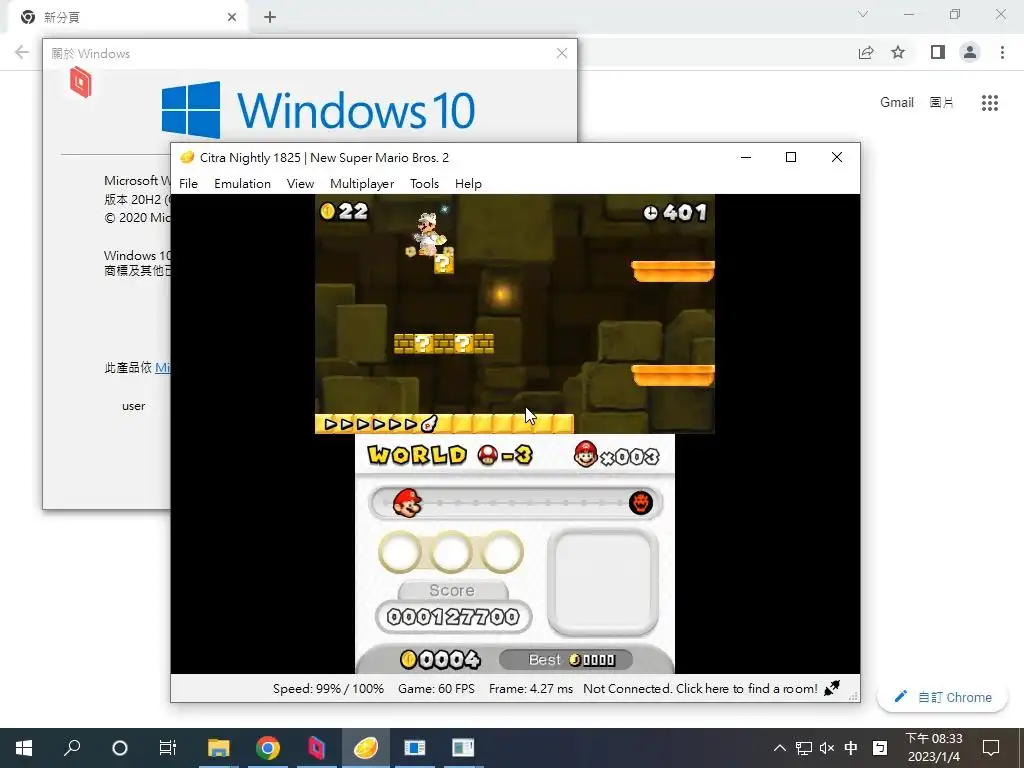Click 'Not Connected. Click here to find a room!'
The width and height of the screenshot is (1024, 768).
[x=700, y=688]
